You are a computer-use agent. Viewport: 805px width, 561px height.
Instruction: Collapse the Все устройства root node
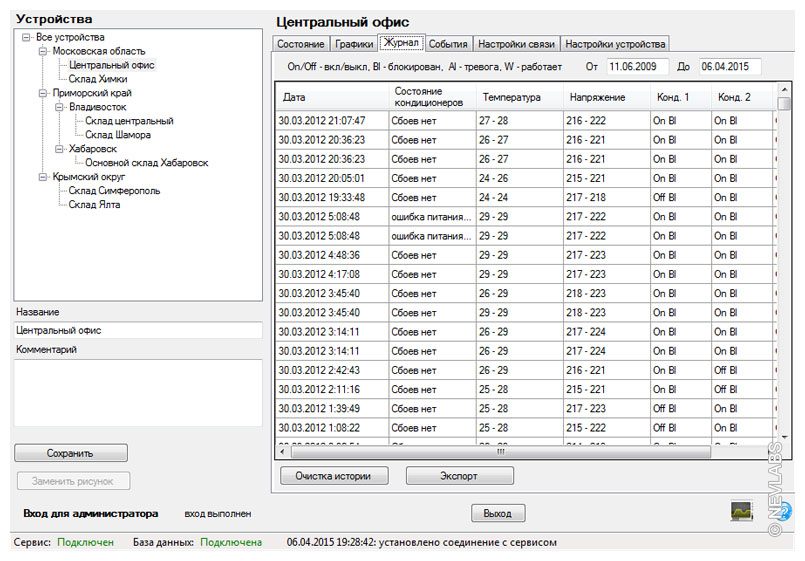[x=26, y=37]
